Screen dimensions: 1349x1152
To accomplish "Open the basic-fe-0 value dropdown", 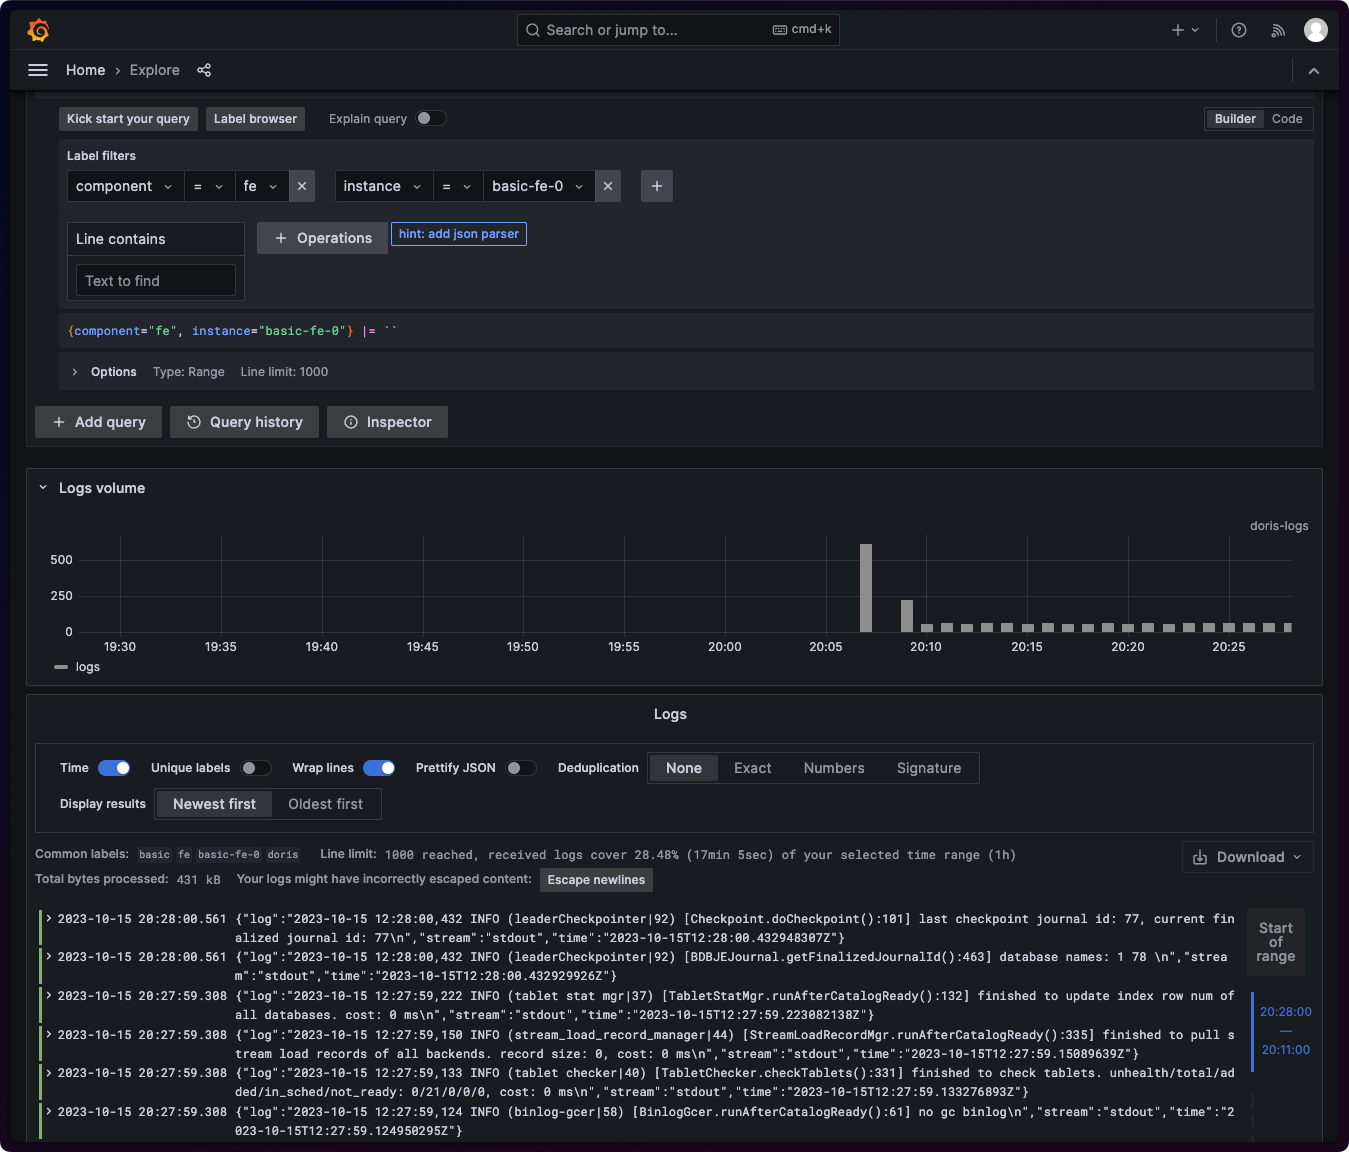I will point(539,186).
